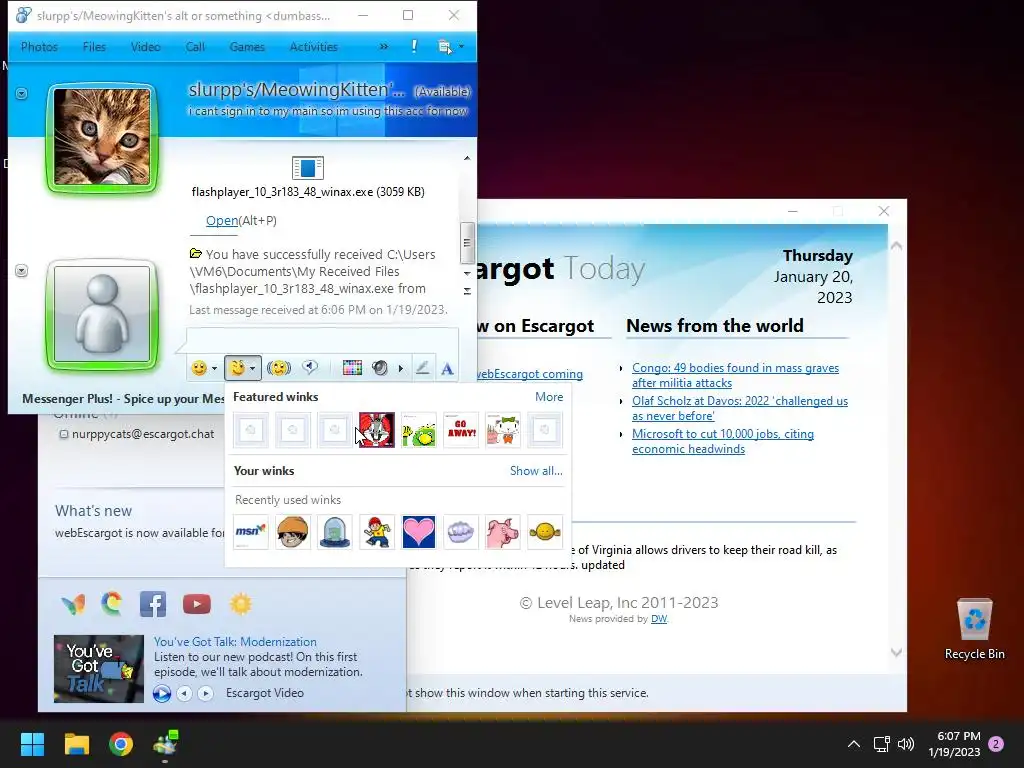Collapse your own display picture arrow
The image size is (1024, 768).
coord(22,270)
